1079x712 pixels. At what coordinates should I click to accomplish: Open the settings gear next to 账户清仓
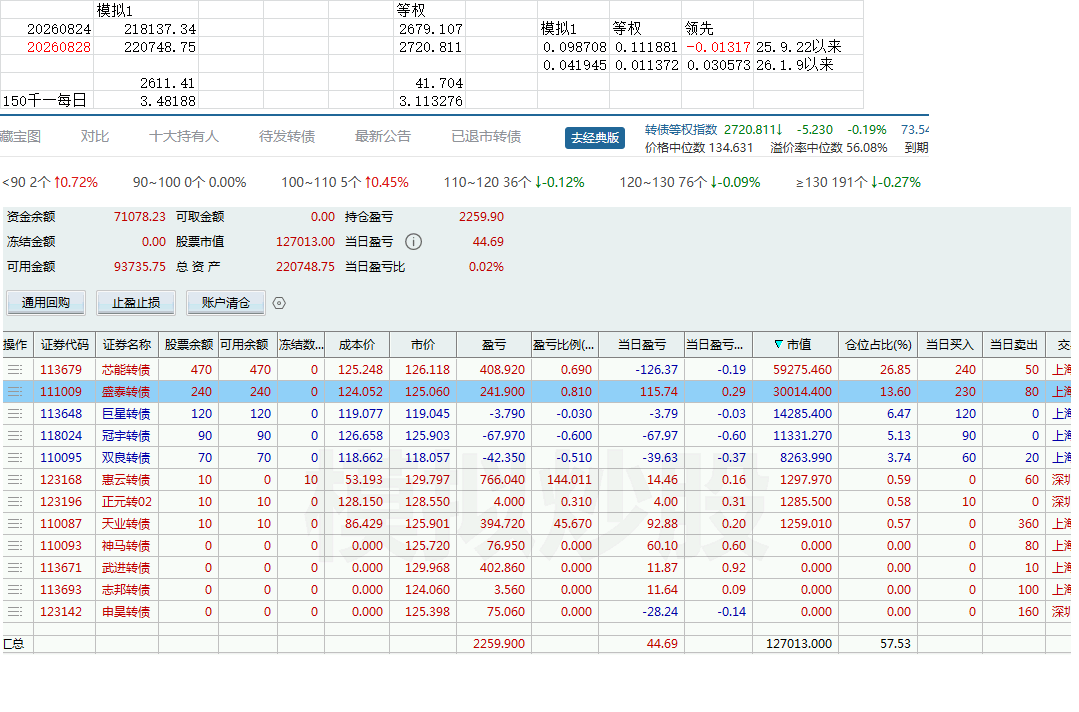pos(279,303)
